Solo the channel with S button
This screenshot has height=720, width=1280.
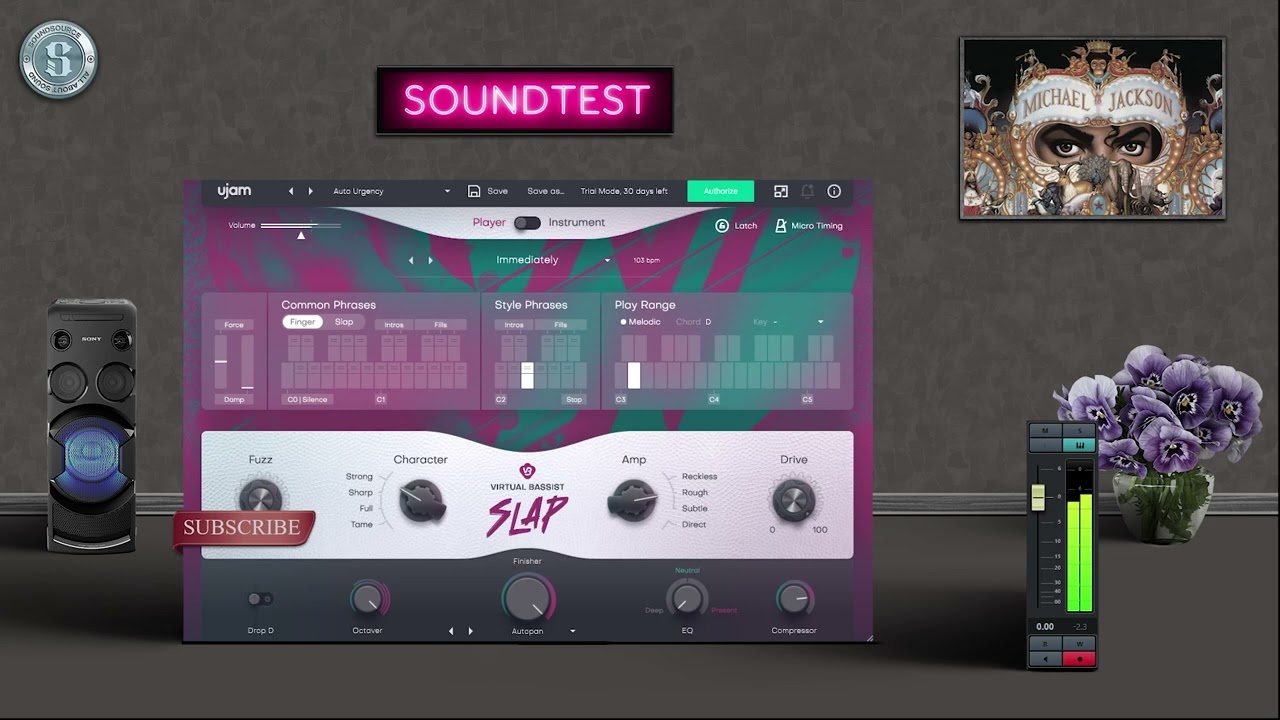[x=1080, y=431]
